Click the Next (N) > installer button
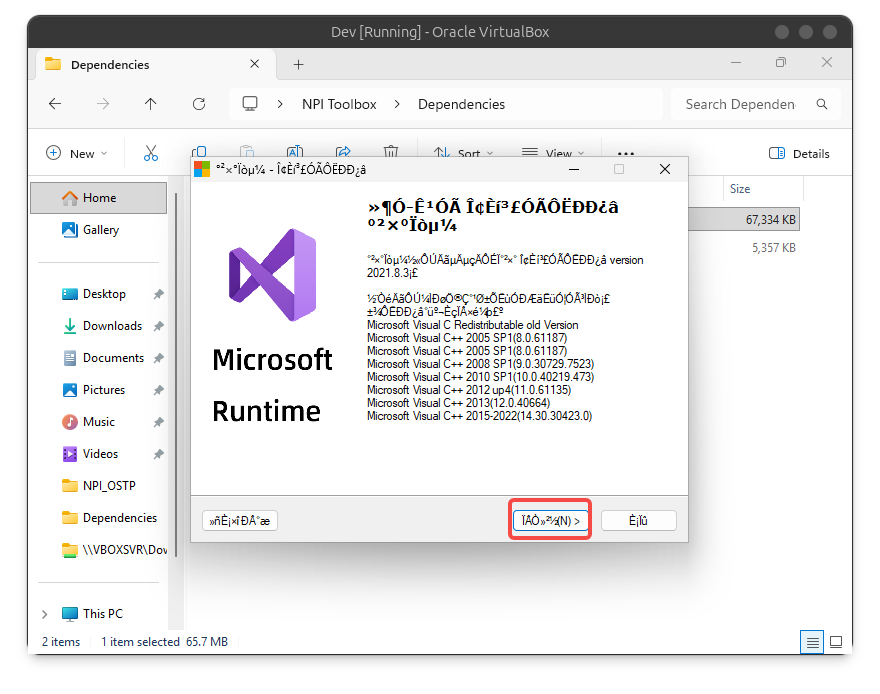Image resolution: width=880 pixels, height=694 pixels. click(x=550, y=520)
